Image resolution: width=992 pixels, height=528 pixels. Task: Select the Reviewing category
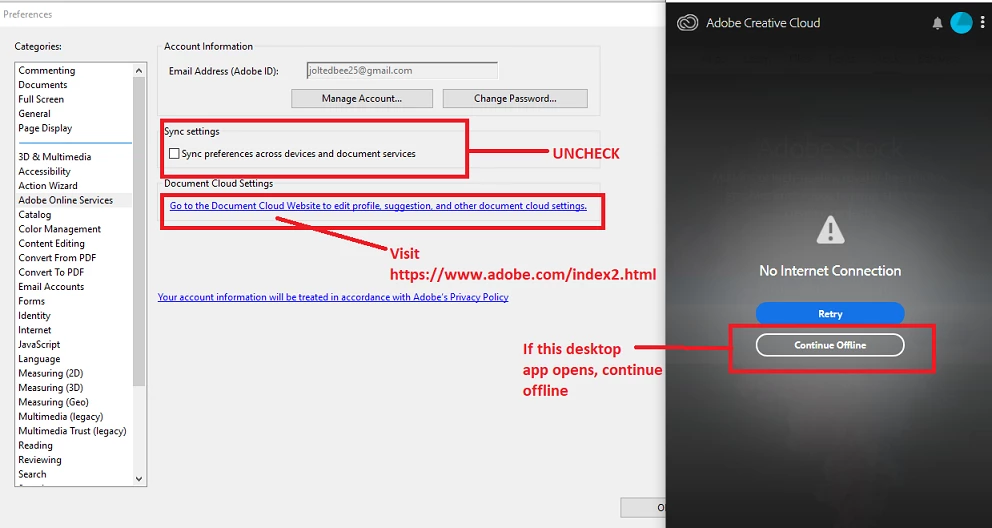(x=40, y=460)
